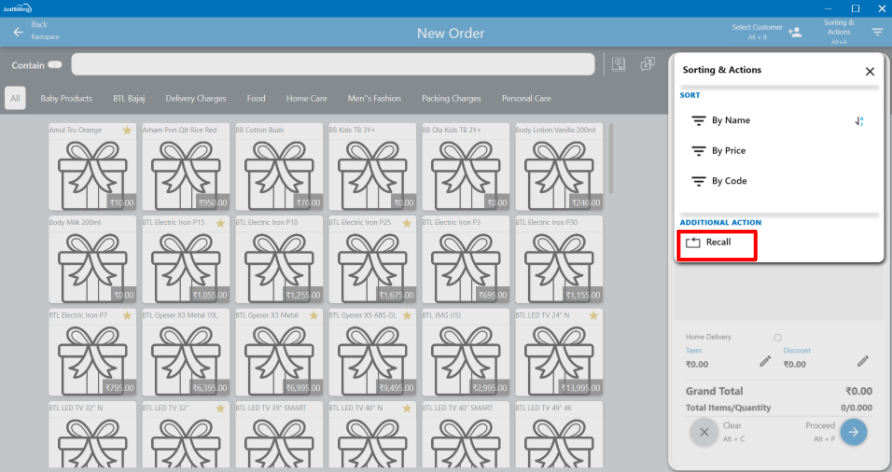Click the Back arrow icon
The image size is (892, 472).
[17, 32]
